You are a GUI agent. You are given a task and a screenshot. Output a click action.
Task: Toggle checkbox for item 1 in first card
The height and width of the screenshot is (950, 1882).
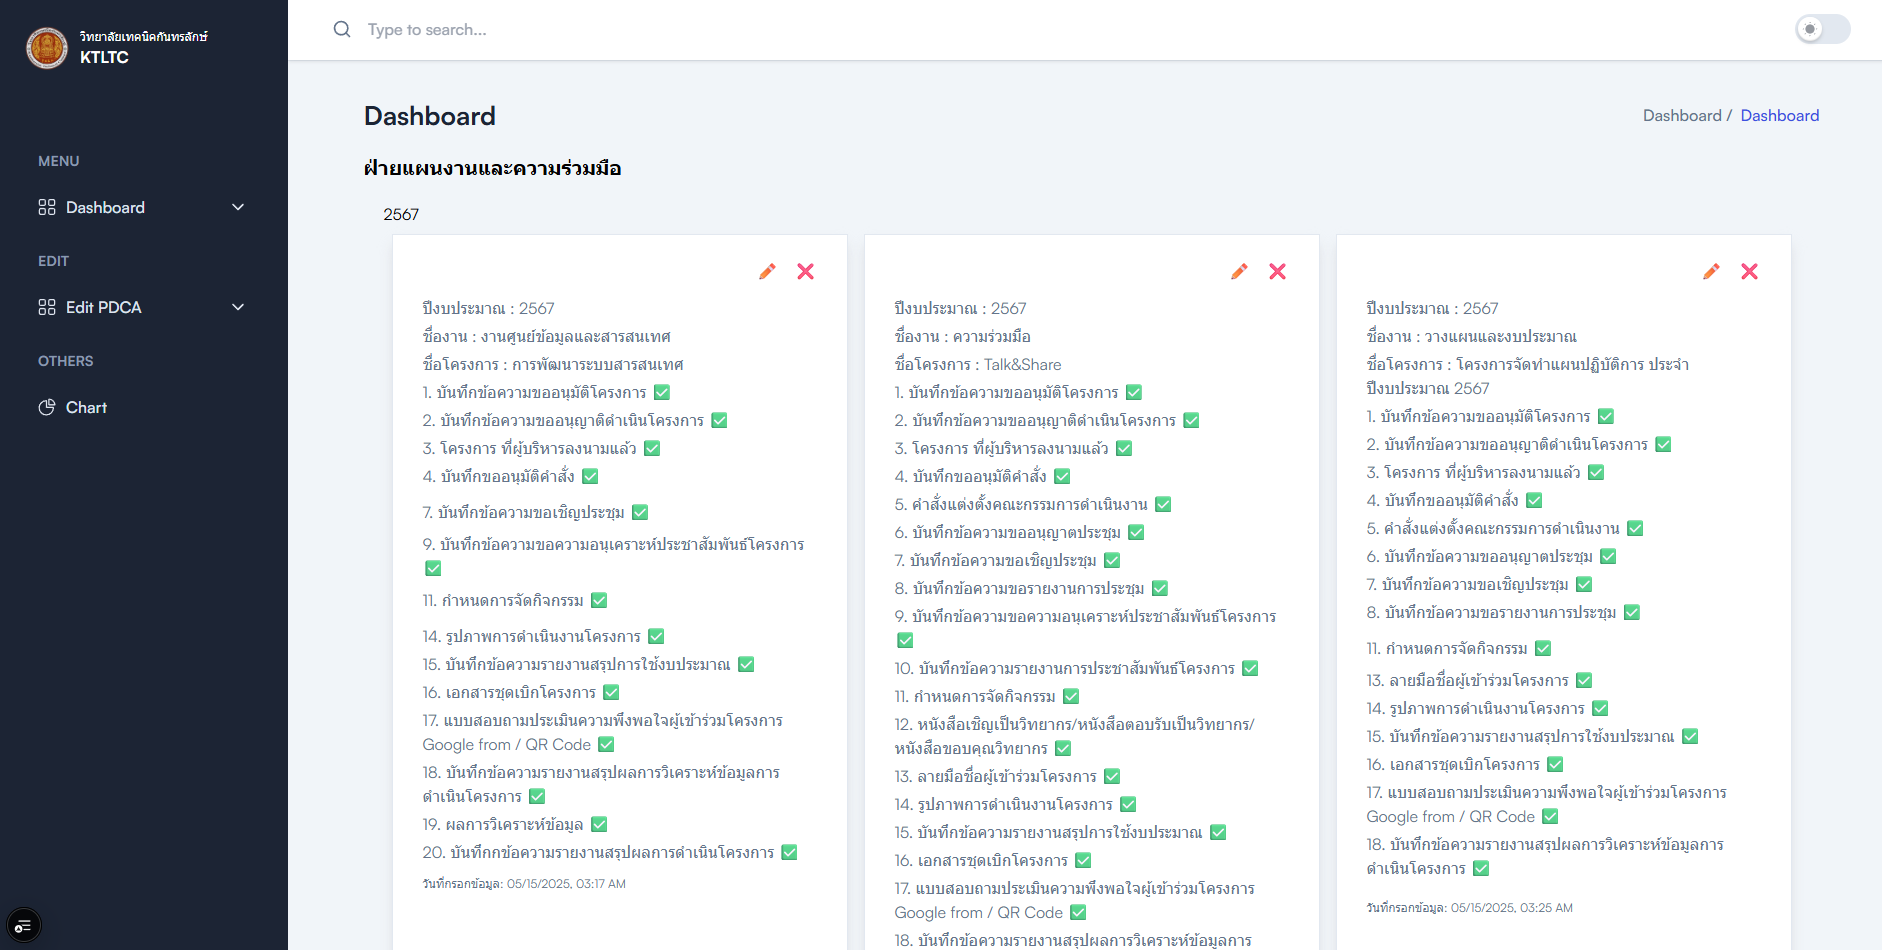(x=662, y=393)
